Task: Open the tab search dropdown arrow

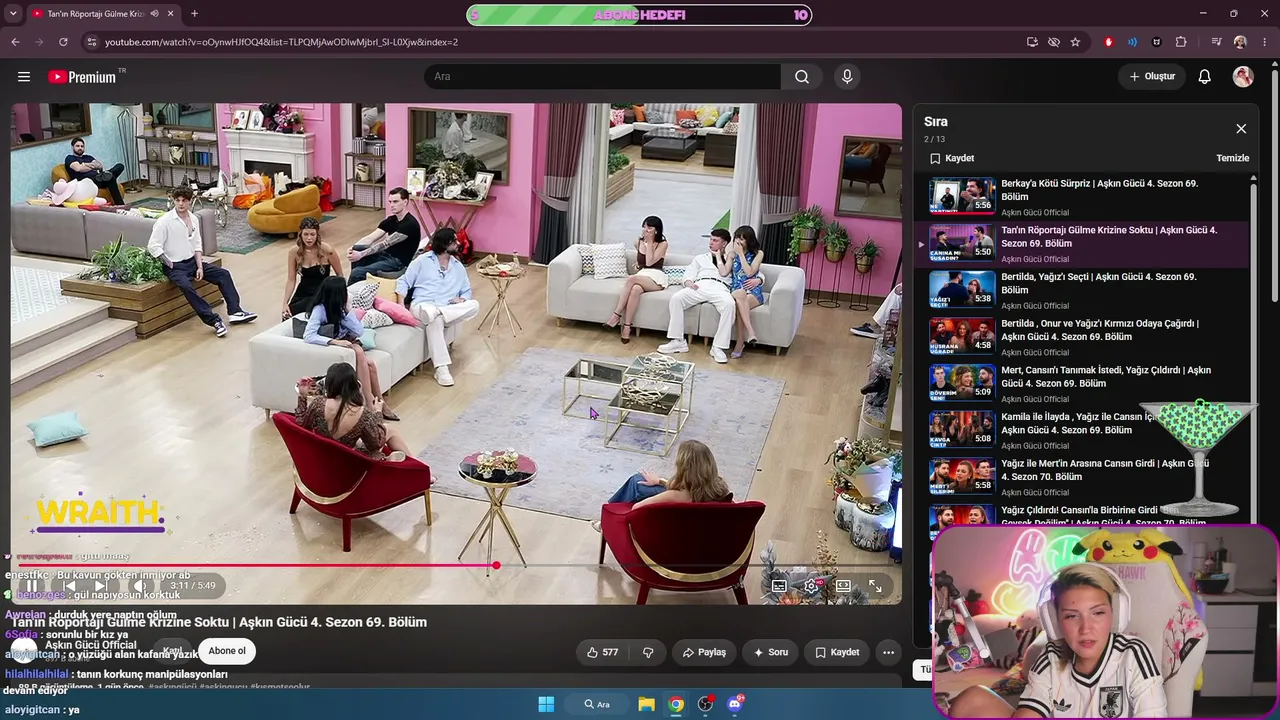Action: click(x=13, y=14)
